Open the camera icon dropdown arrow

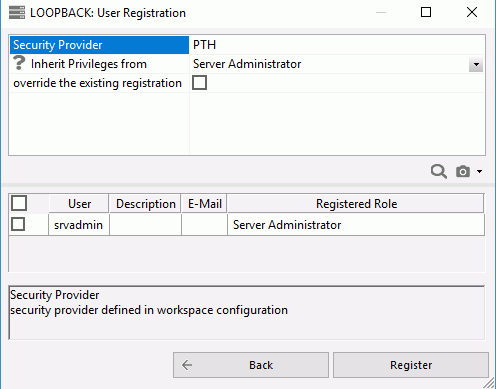tap(479, 172)
